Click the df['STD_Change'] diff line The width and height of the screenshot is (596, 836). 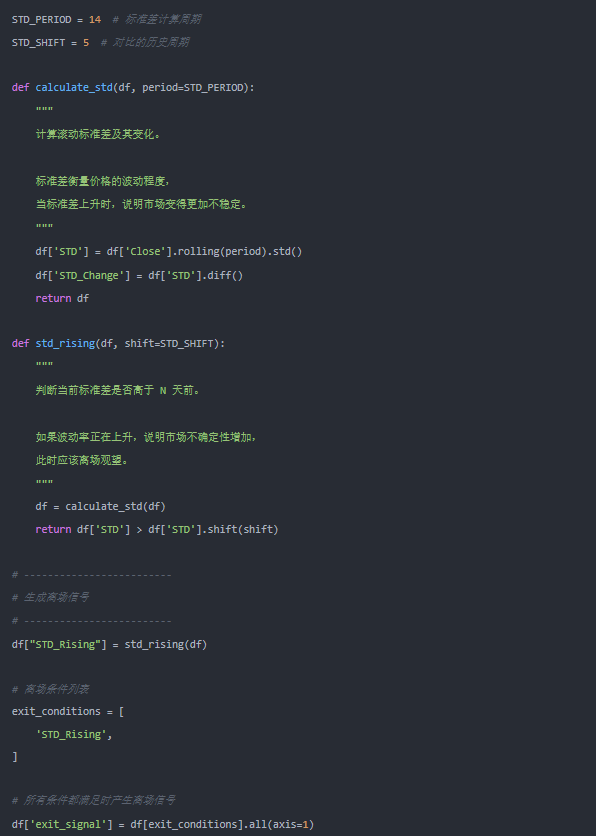(139, 276)
